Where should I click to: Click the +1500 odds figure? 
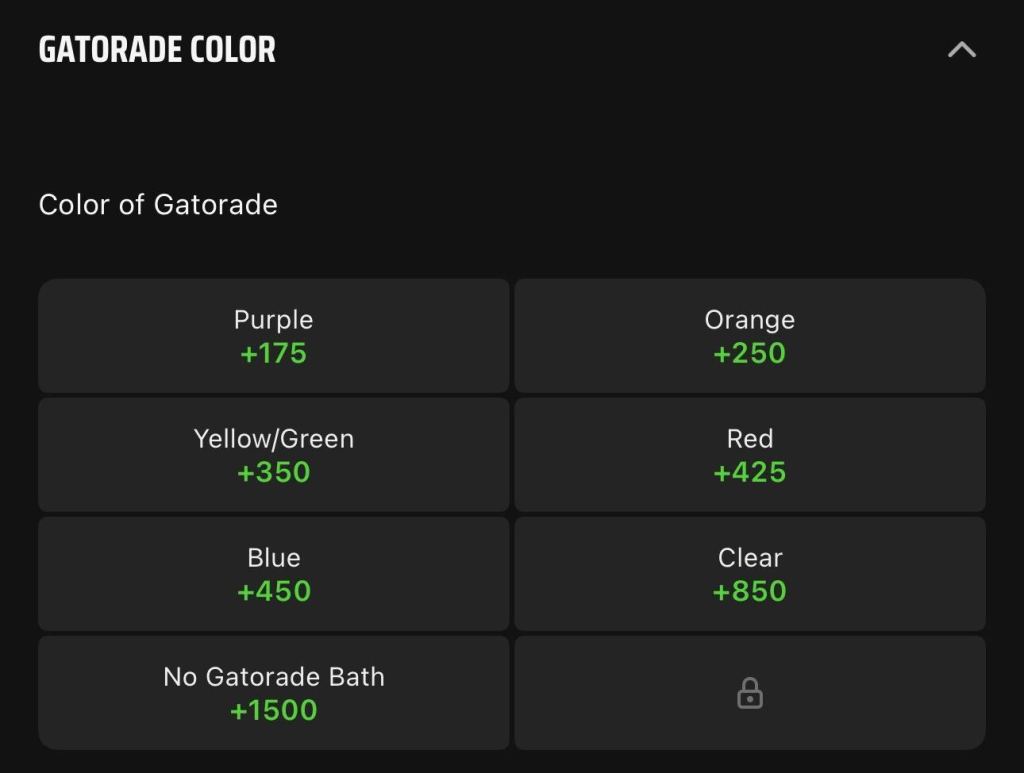point(274,710)
